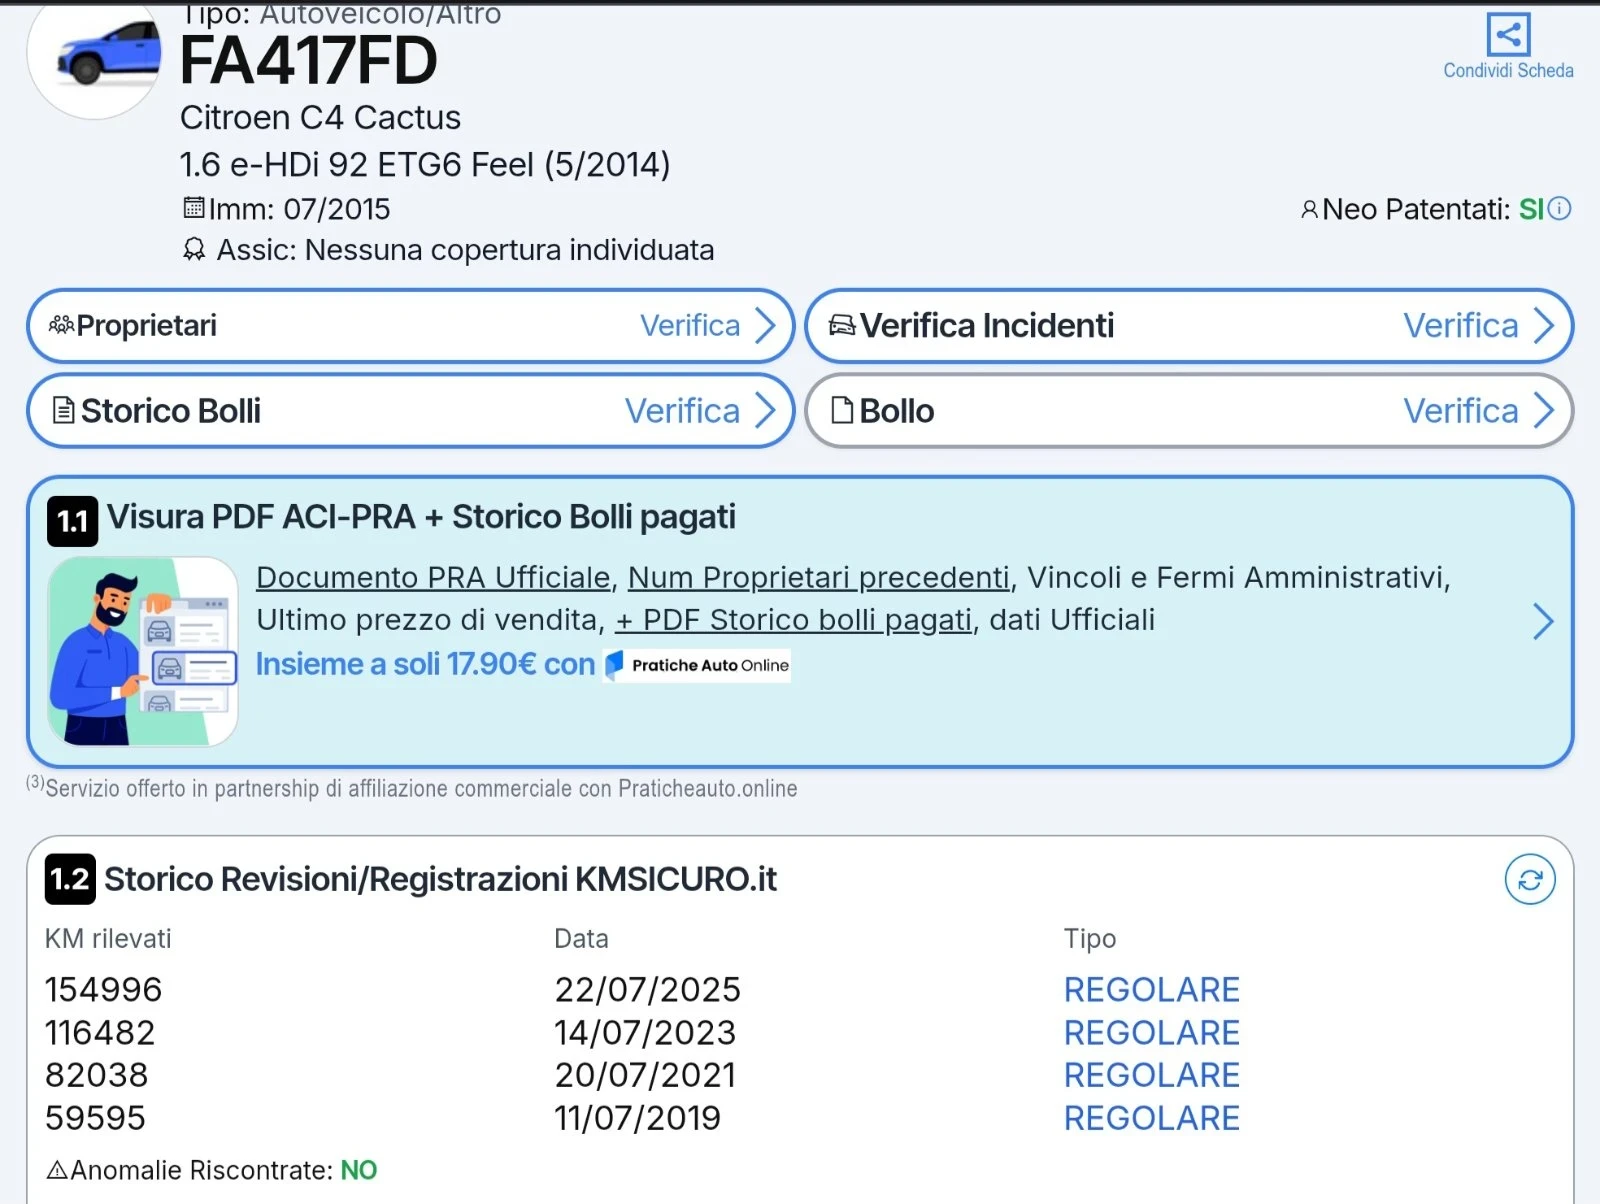
Task: Click the person icon beside Neo Patentati
Action: pyautogui.click(x=1309, y=210)
